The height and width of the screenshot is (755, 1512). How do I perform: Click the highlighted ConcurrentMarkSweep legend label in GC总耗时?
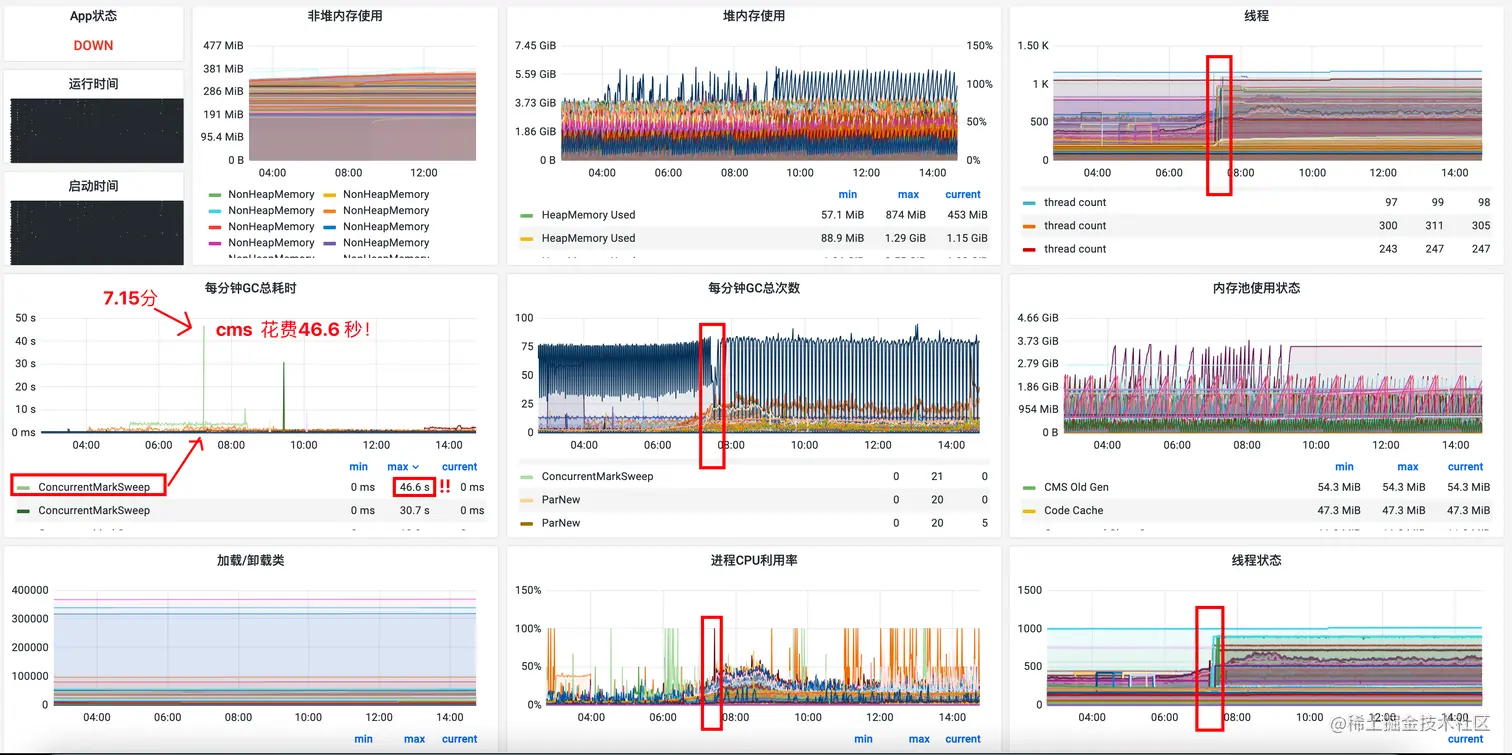coord(94,487)
